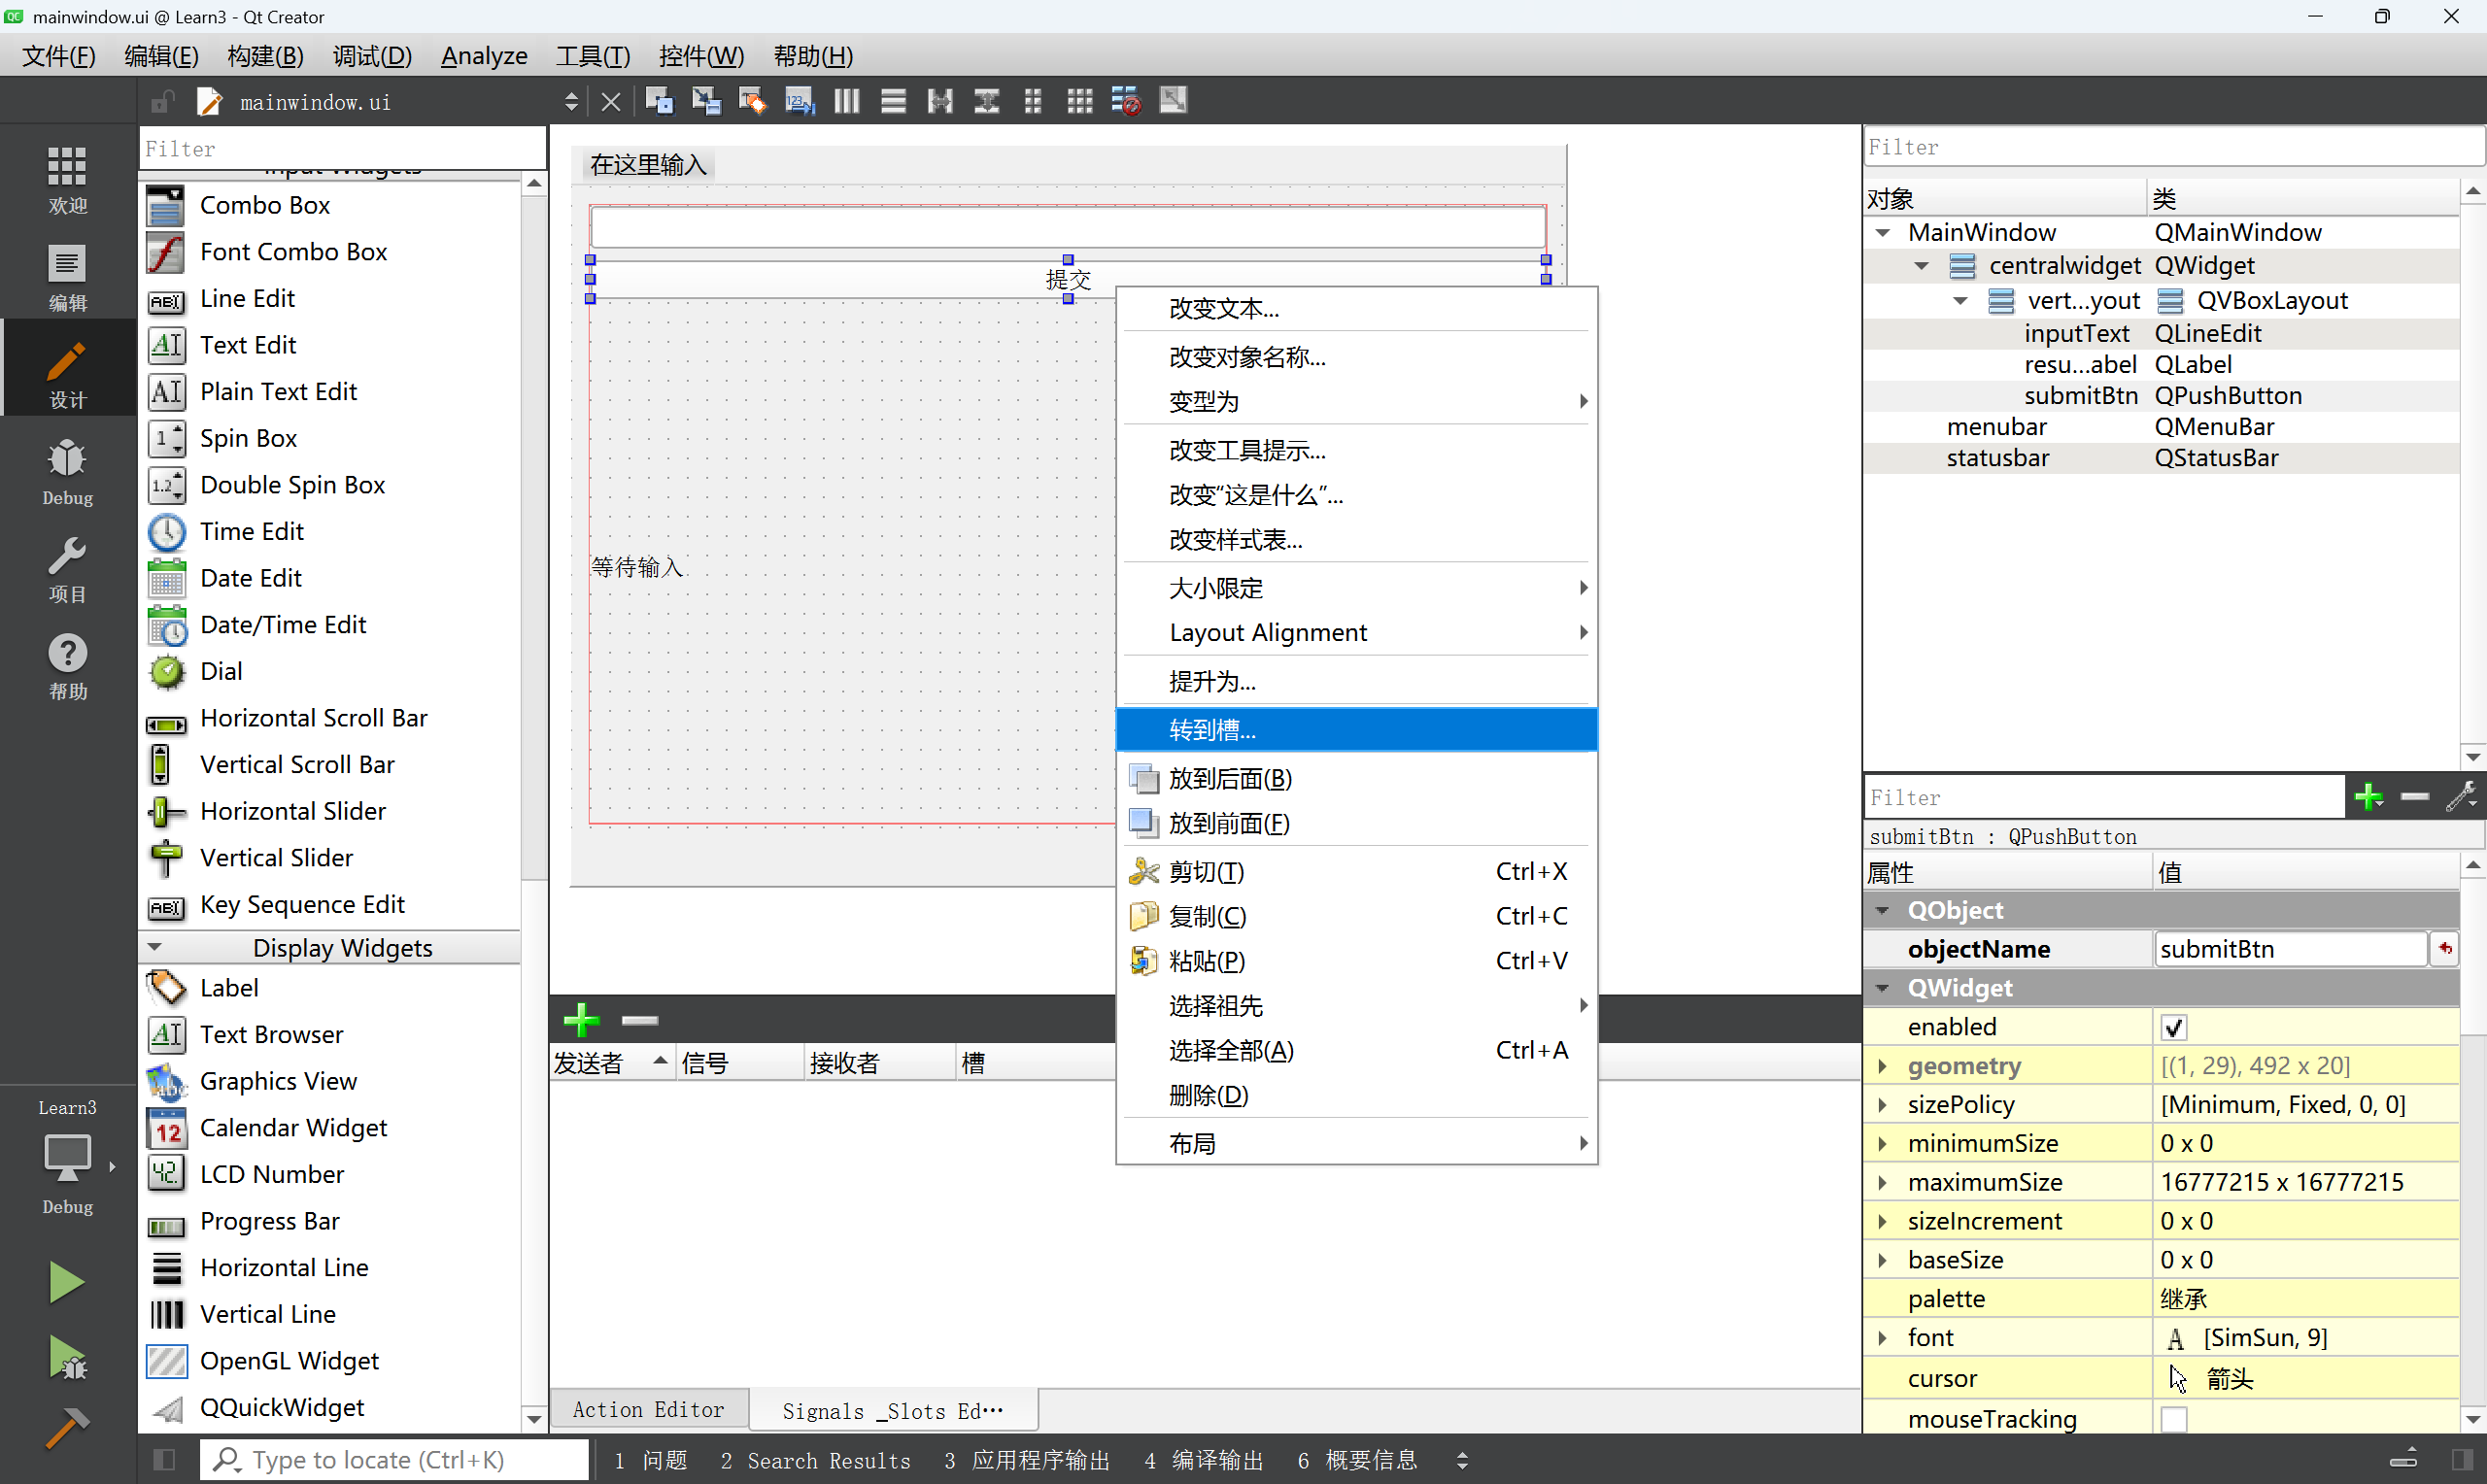
Task: Open the Debug mode in sidebar
Action: point(67,472)
